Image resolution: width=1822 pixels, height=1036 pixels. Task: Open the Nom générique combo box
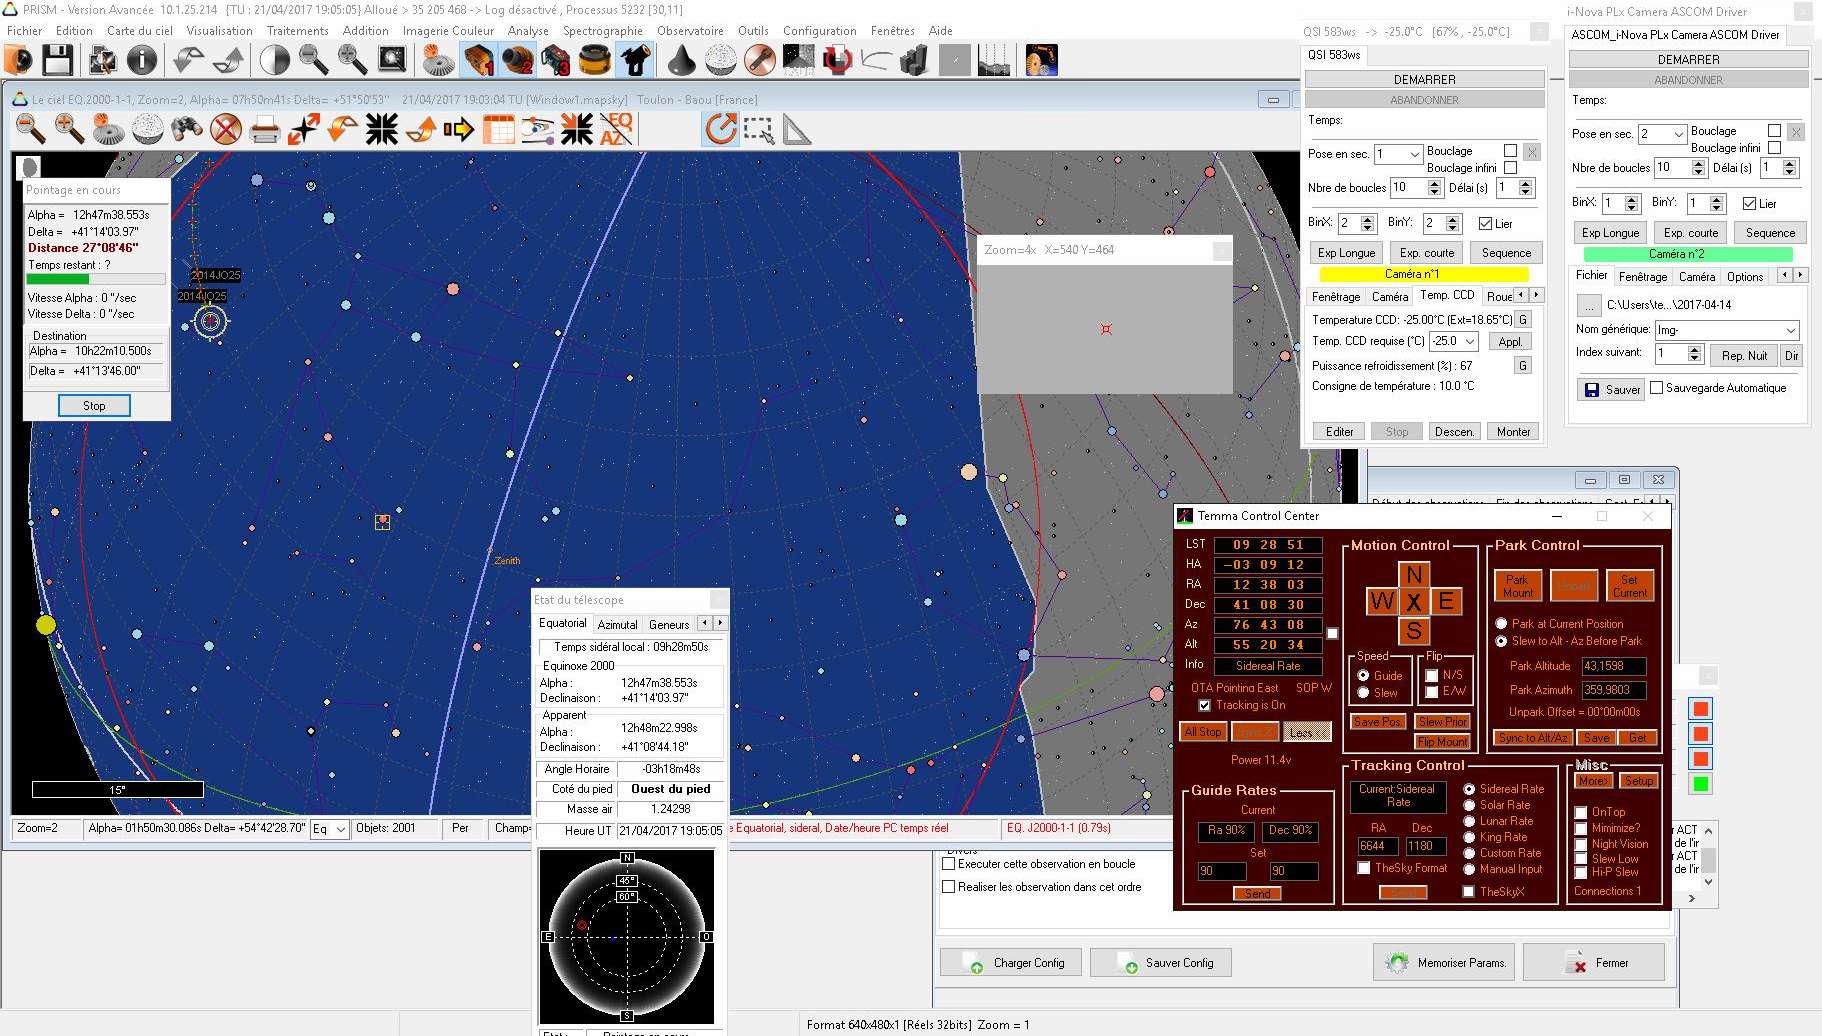tap(1789, 330)
